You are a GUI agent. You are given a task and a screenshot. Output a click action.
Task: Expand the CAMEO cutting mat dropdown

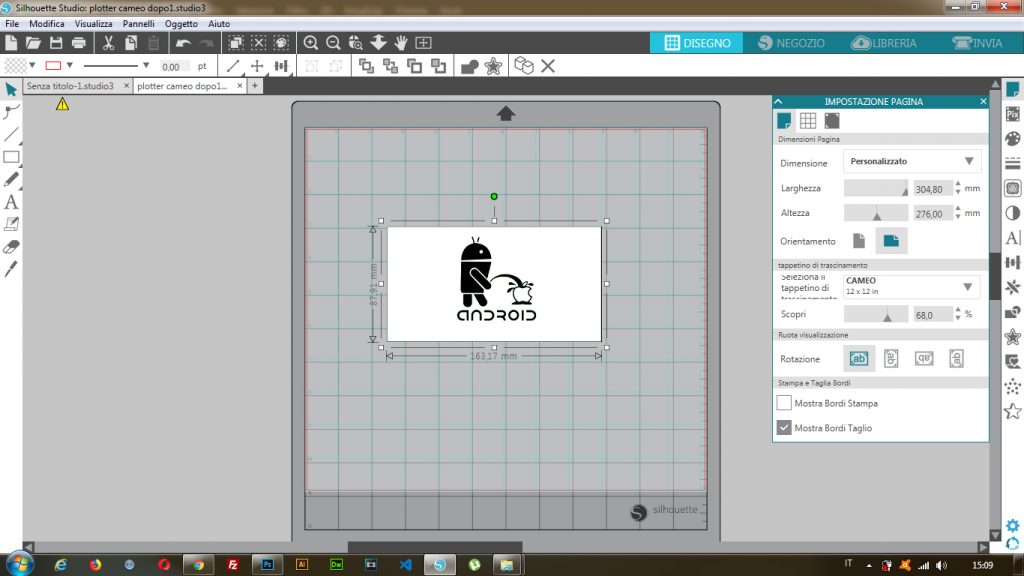pyautogui.click(x=912, y=287)
